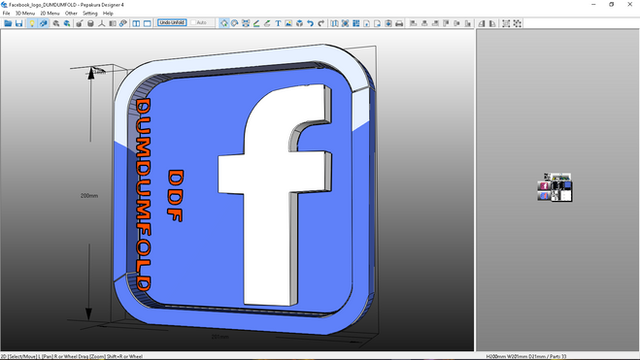Image resolution: width=640 pixels, height=360 pixels.
Task: Save the project with the floppy icon
Action: pyautogui.click(x=19, y=23)
